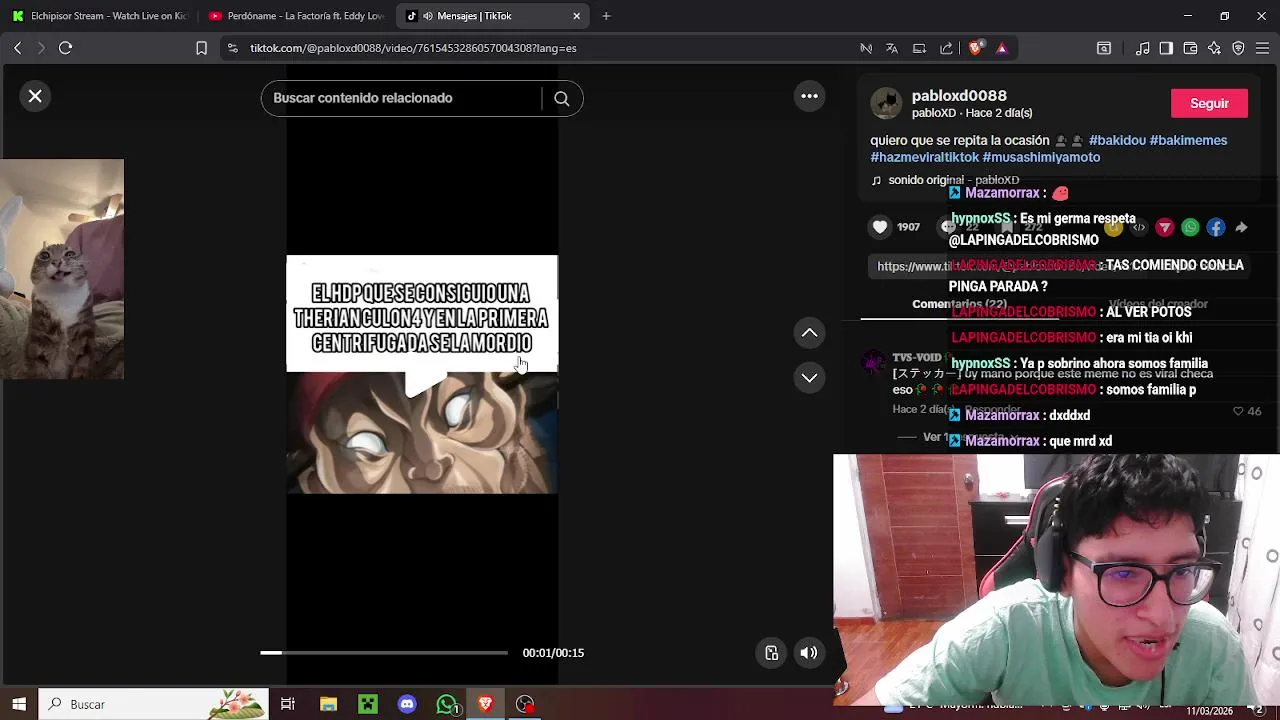Click the Seguir button
Image resolution: width=1280 pixels, height=720 pixels.
click(x=1209, y=103)
